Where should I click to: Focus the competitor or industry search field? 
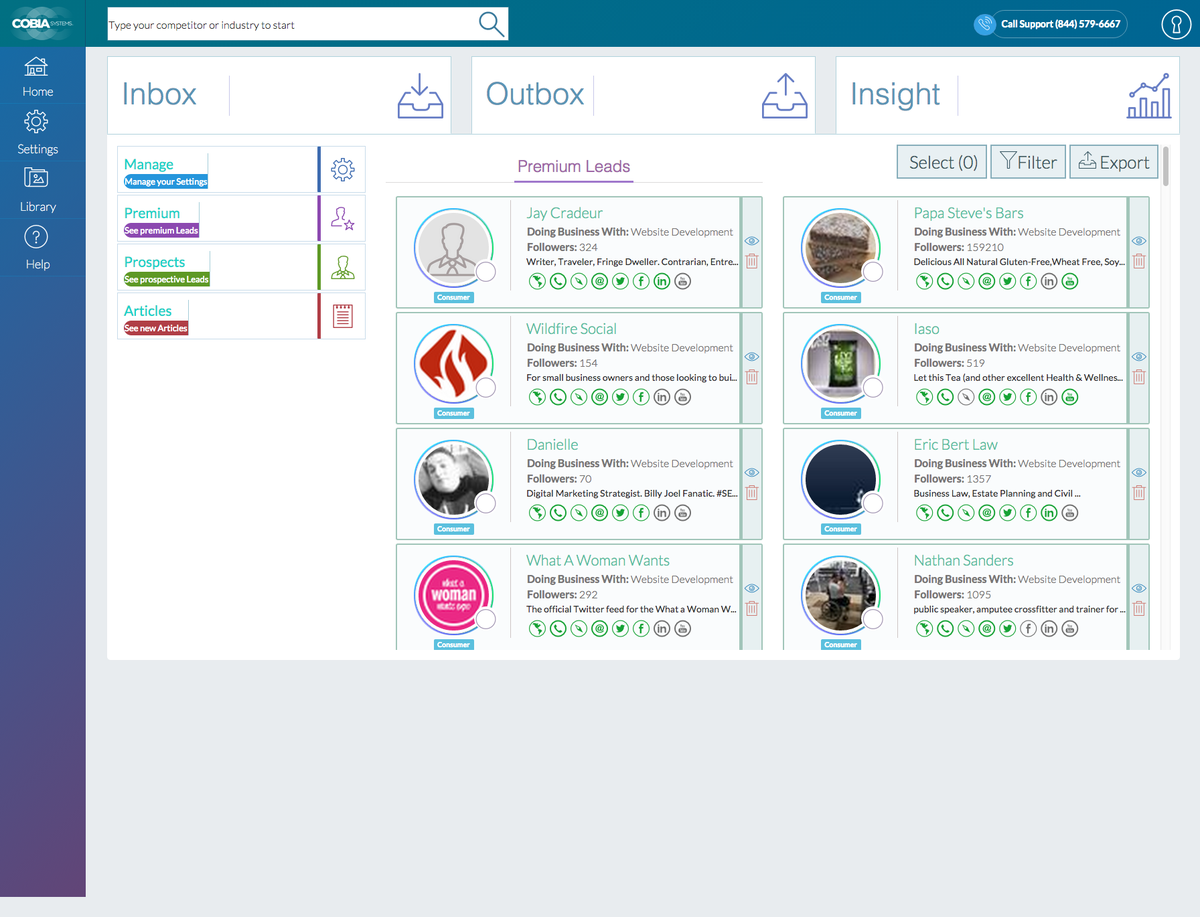click(x=293, y=25)
